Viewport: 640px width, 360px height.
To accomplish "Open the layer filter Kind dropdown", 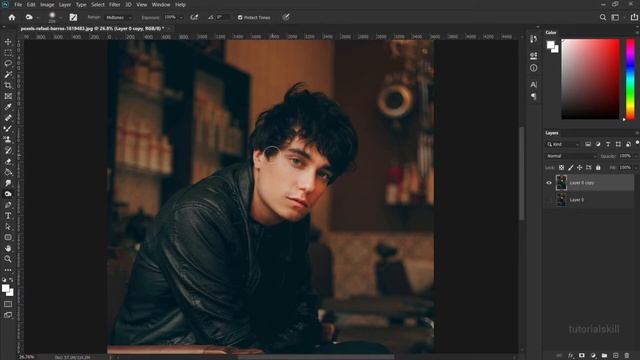I will (563, 144).
